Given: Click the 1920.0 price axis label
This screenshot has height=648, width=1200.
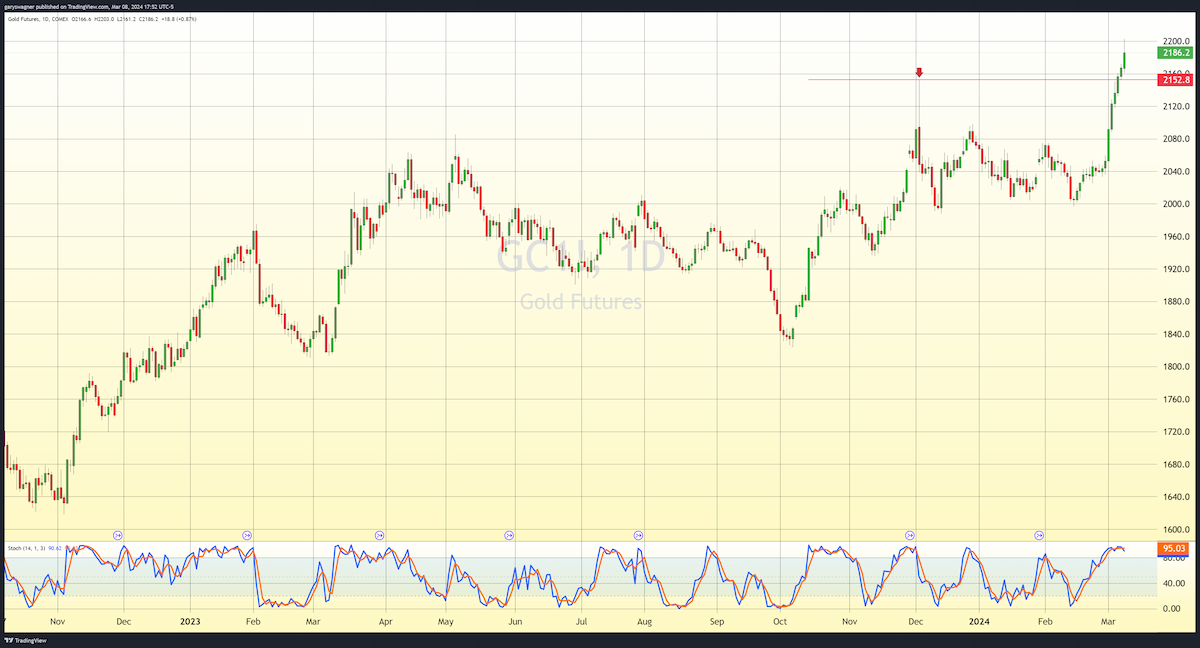Looking at the screenshot, I should pyautogui.click(x=1175, y=269).
